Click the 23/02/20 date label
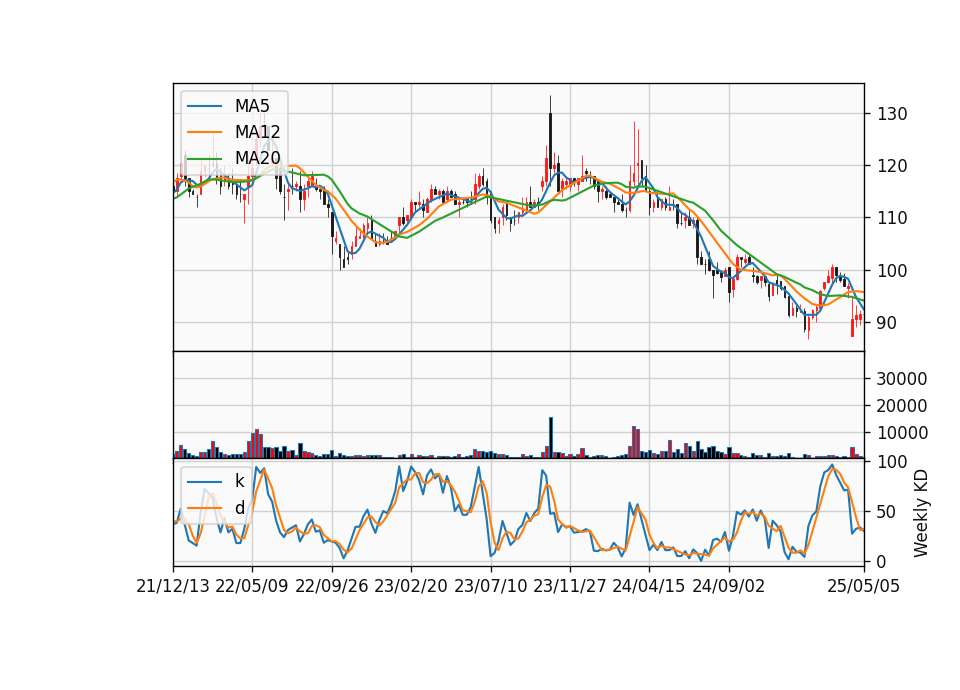This screenshot has width=960, height=690. (411, 587)
